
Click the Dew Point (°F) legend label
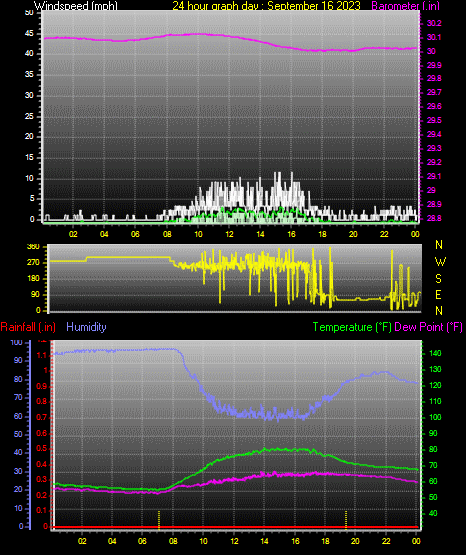coord(428,327)
